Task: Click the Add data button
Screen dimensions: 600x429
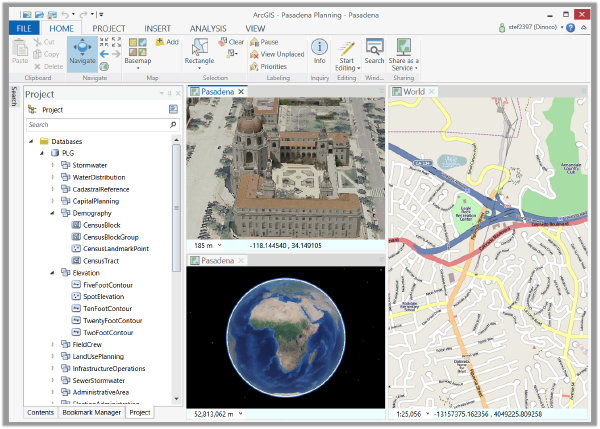Action: pos(167,42)
